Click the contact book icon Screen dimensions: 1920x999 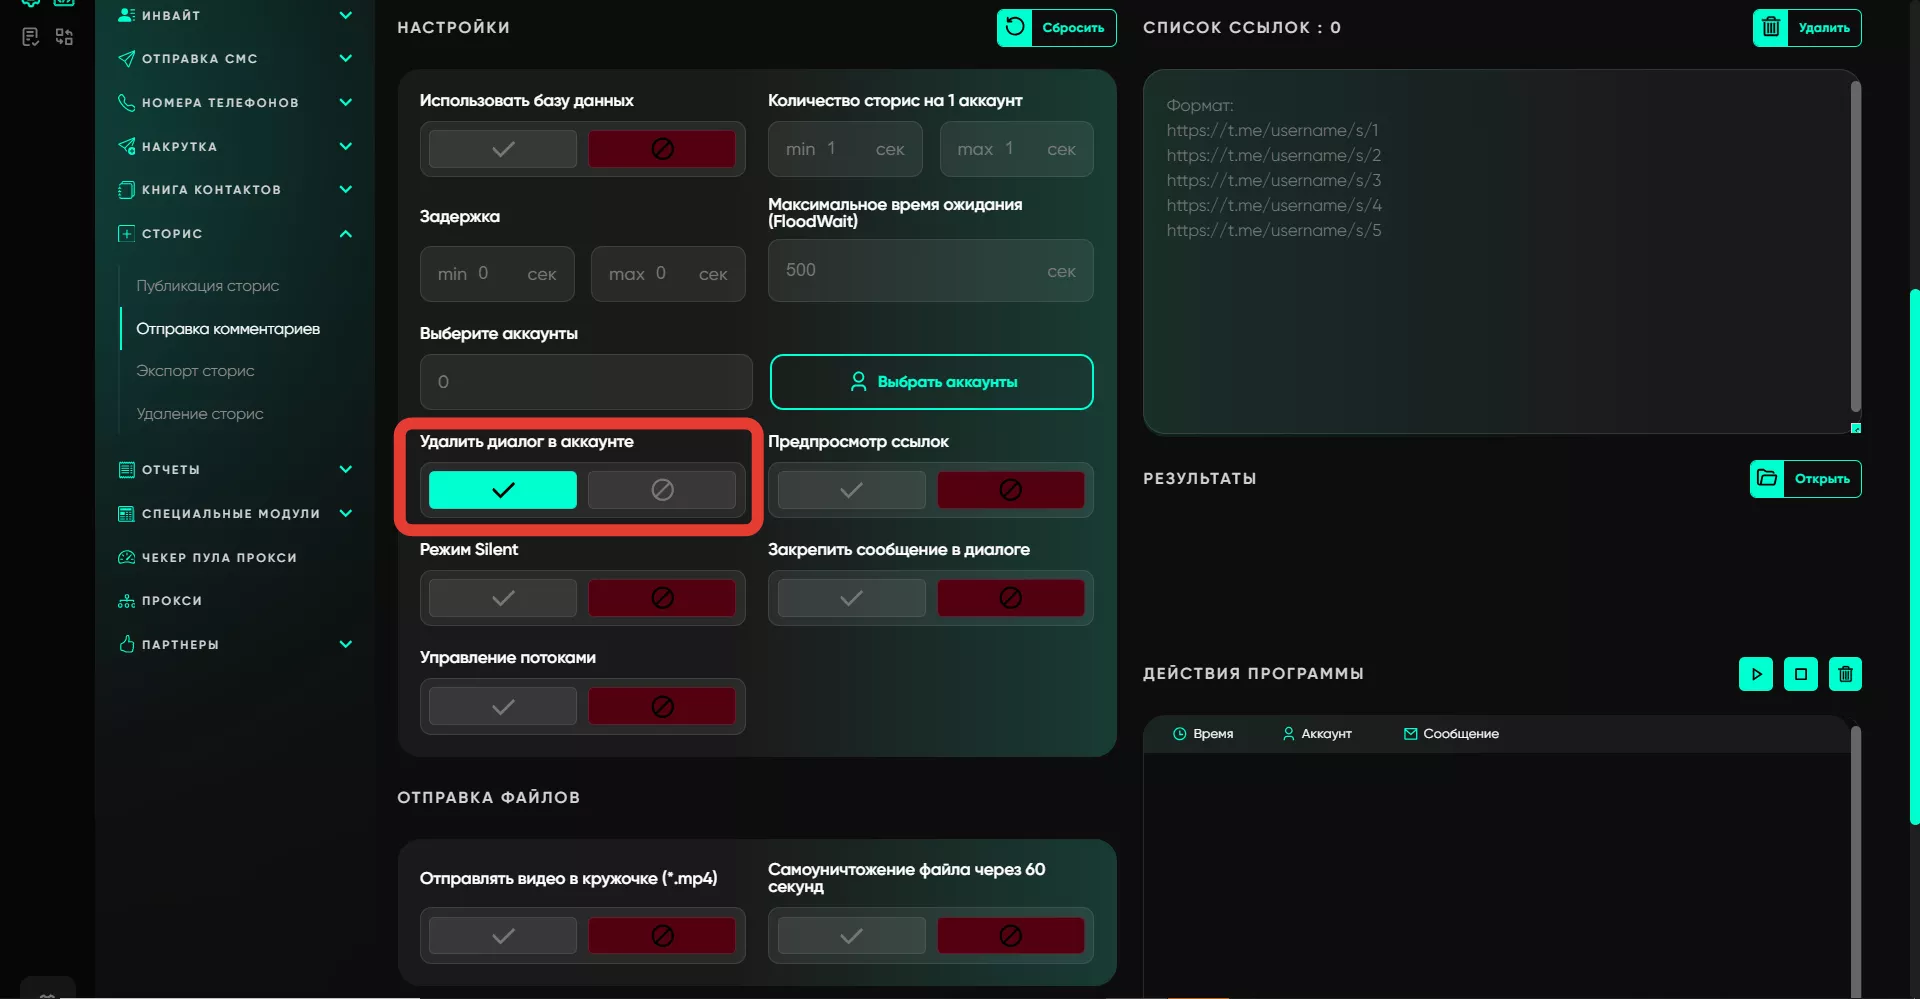[x=126, y=190]
